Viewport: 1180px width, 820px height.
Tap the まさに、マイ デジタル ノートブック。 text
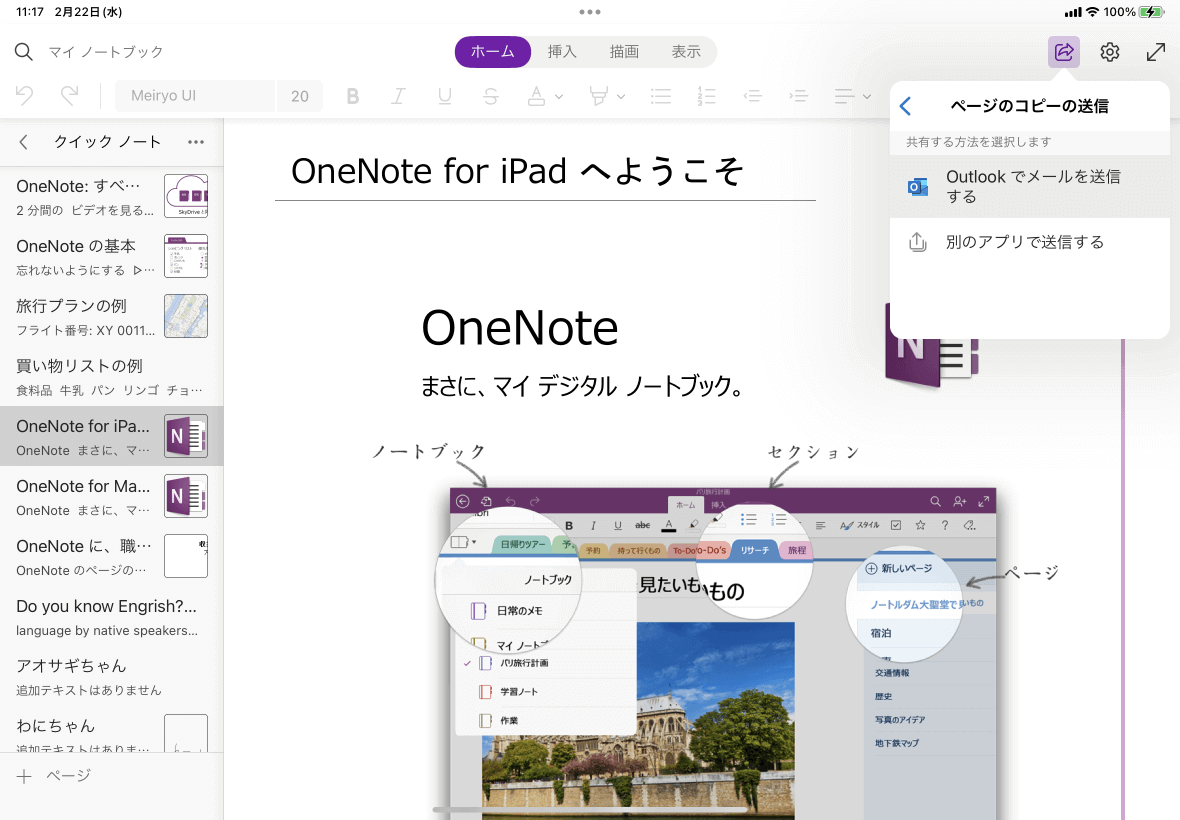[582, 386]
